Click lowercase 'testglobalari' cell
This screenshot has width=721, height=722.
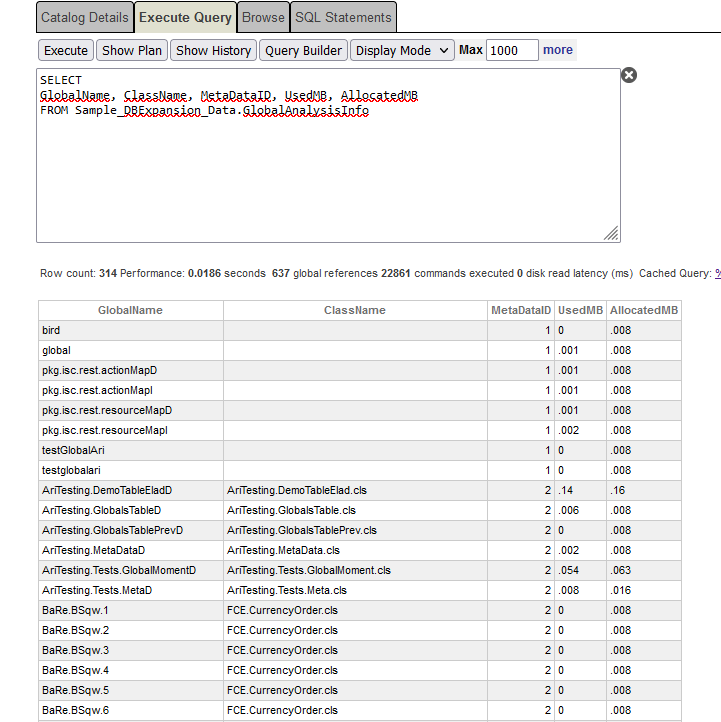130,471
